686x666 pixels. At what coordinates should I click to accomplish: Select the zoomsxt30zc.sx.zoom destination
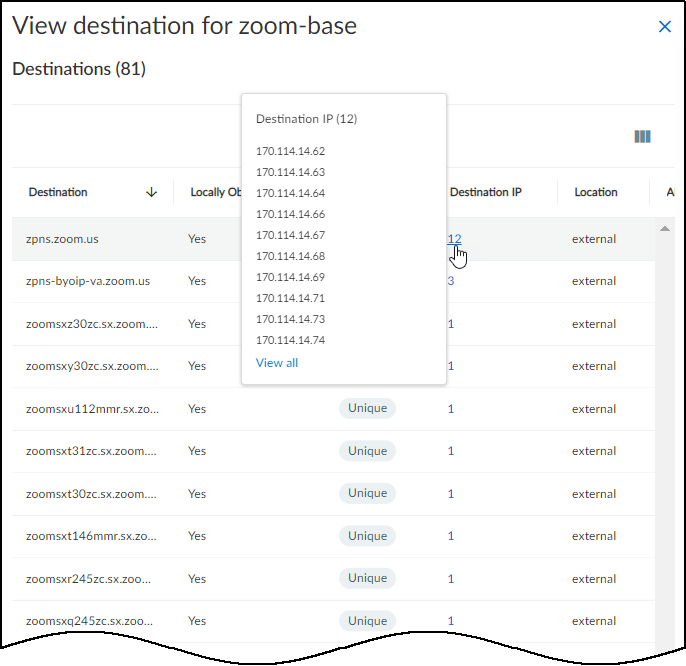pyautogui.click(x=91, y=494)
